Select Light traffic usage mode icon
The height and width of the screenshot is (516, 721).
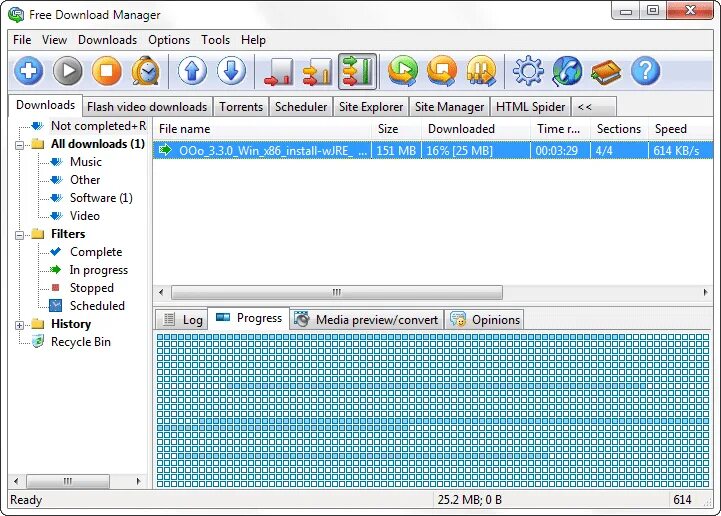click(279, 72)
